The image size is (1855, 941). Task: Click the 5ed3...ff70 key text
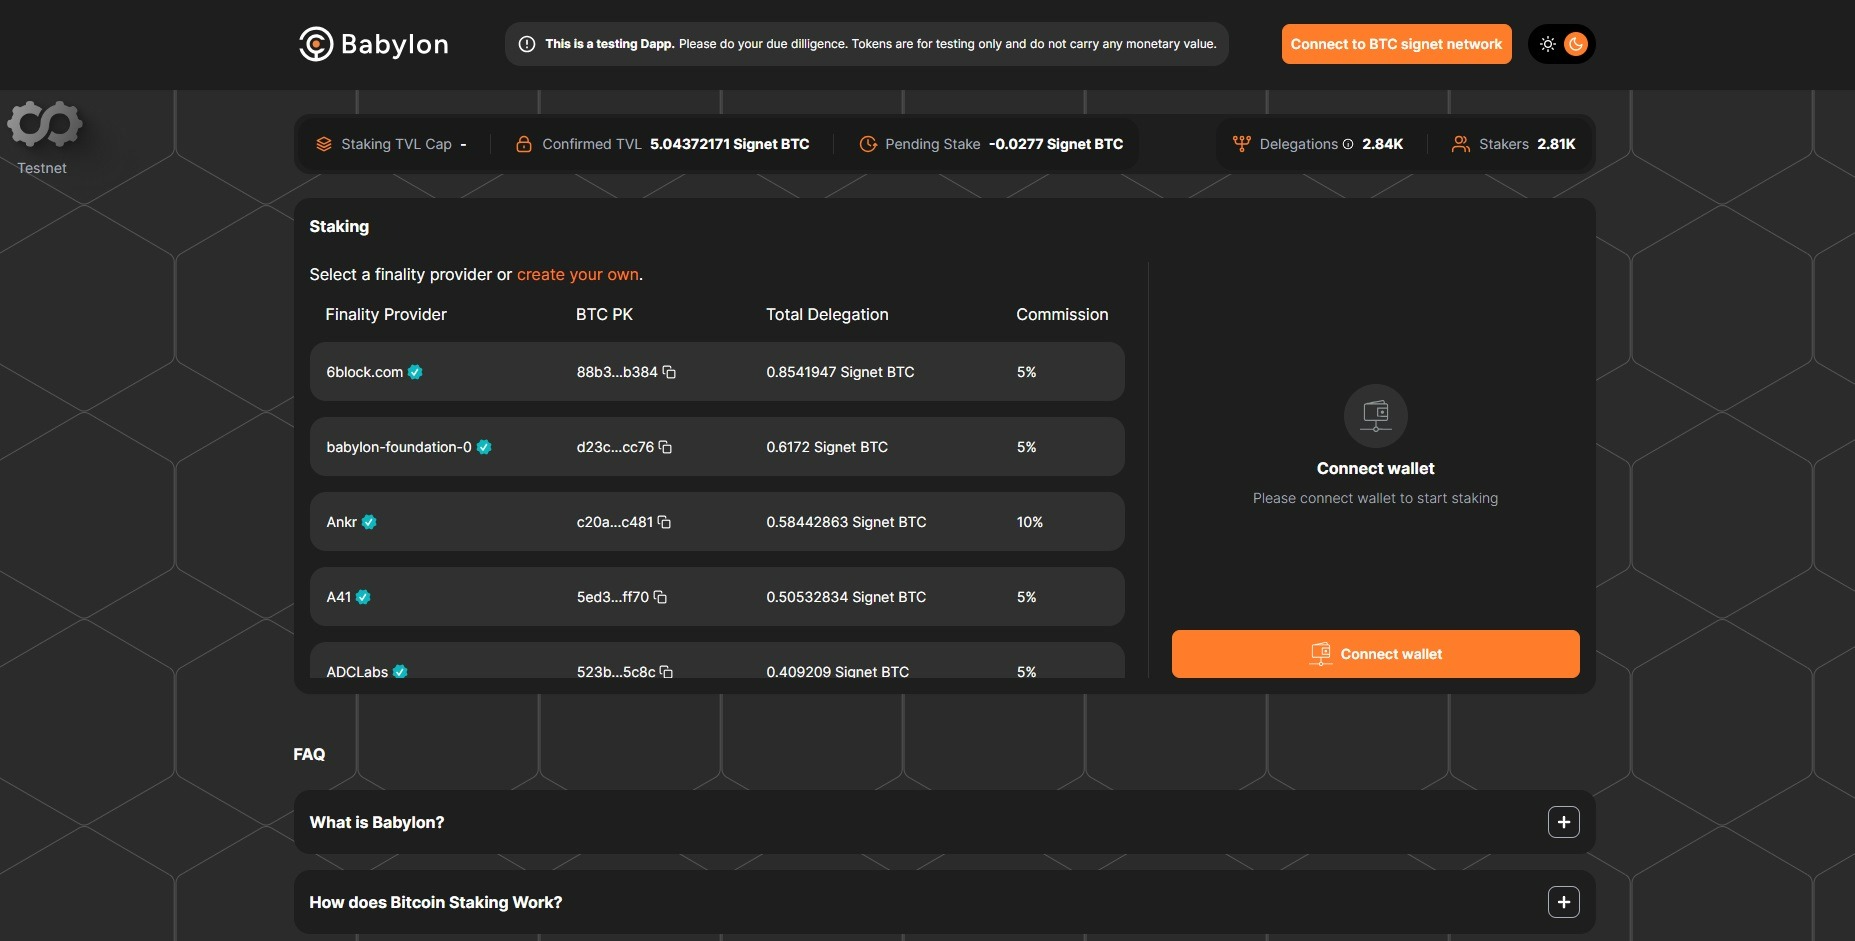[613, 597]
